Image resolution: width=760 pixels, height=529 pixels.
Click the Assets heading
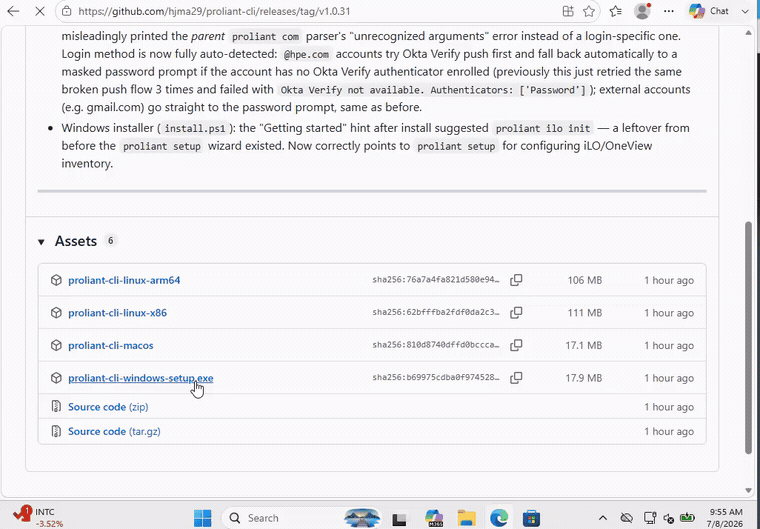tap(76, 241)
